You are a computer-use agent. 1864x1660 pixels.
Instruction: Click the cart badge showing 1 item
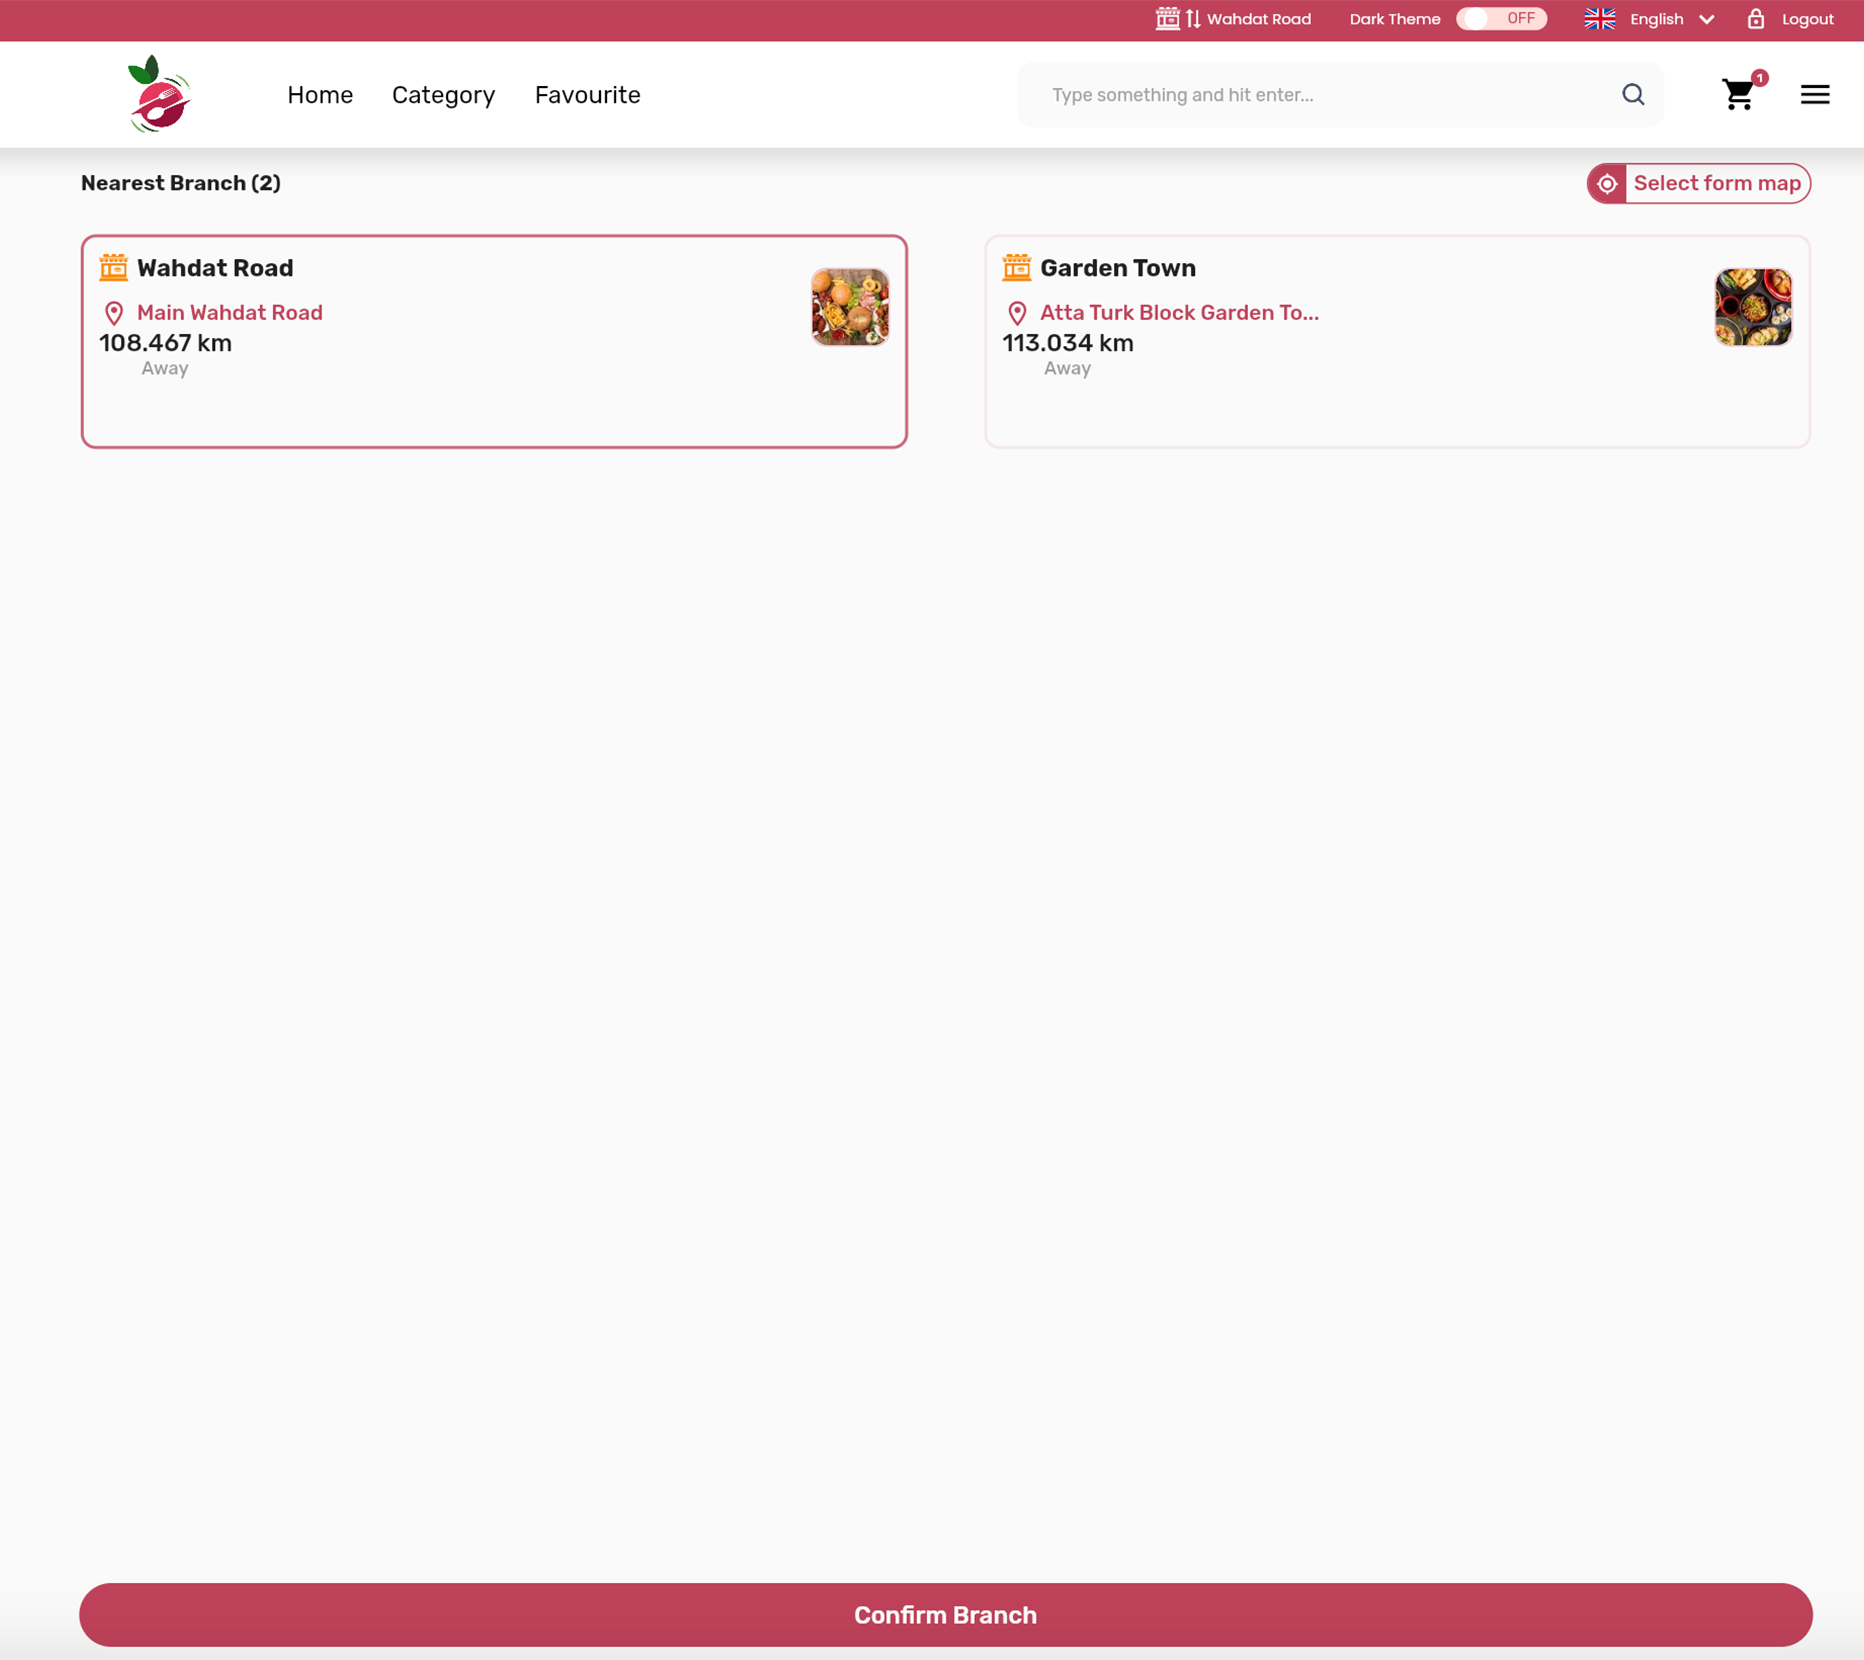(1758, 78)
